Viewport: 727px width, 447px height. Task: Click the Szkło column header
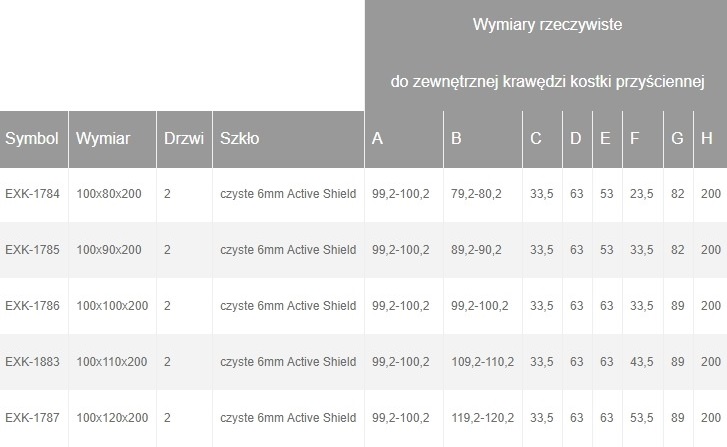(x=240, y=139)
